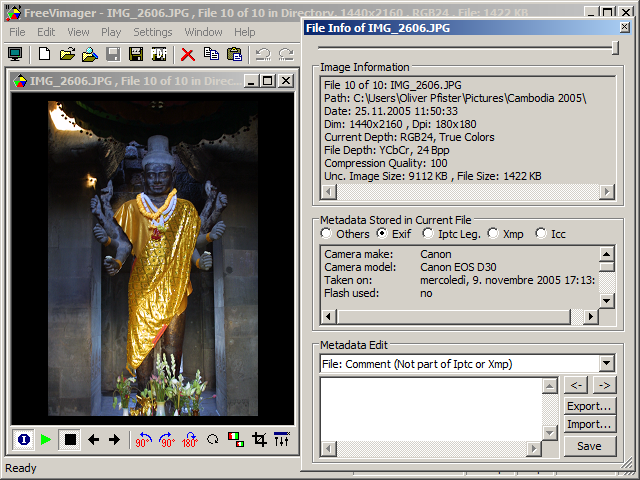Rotate the image 180°
Screen dimensions: 640x480
(189, 439)
